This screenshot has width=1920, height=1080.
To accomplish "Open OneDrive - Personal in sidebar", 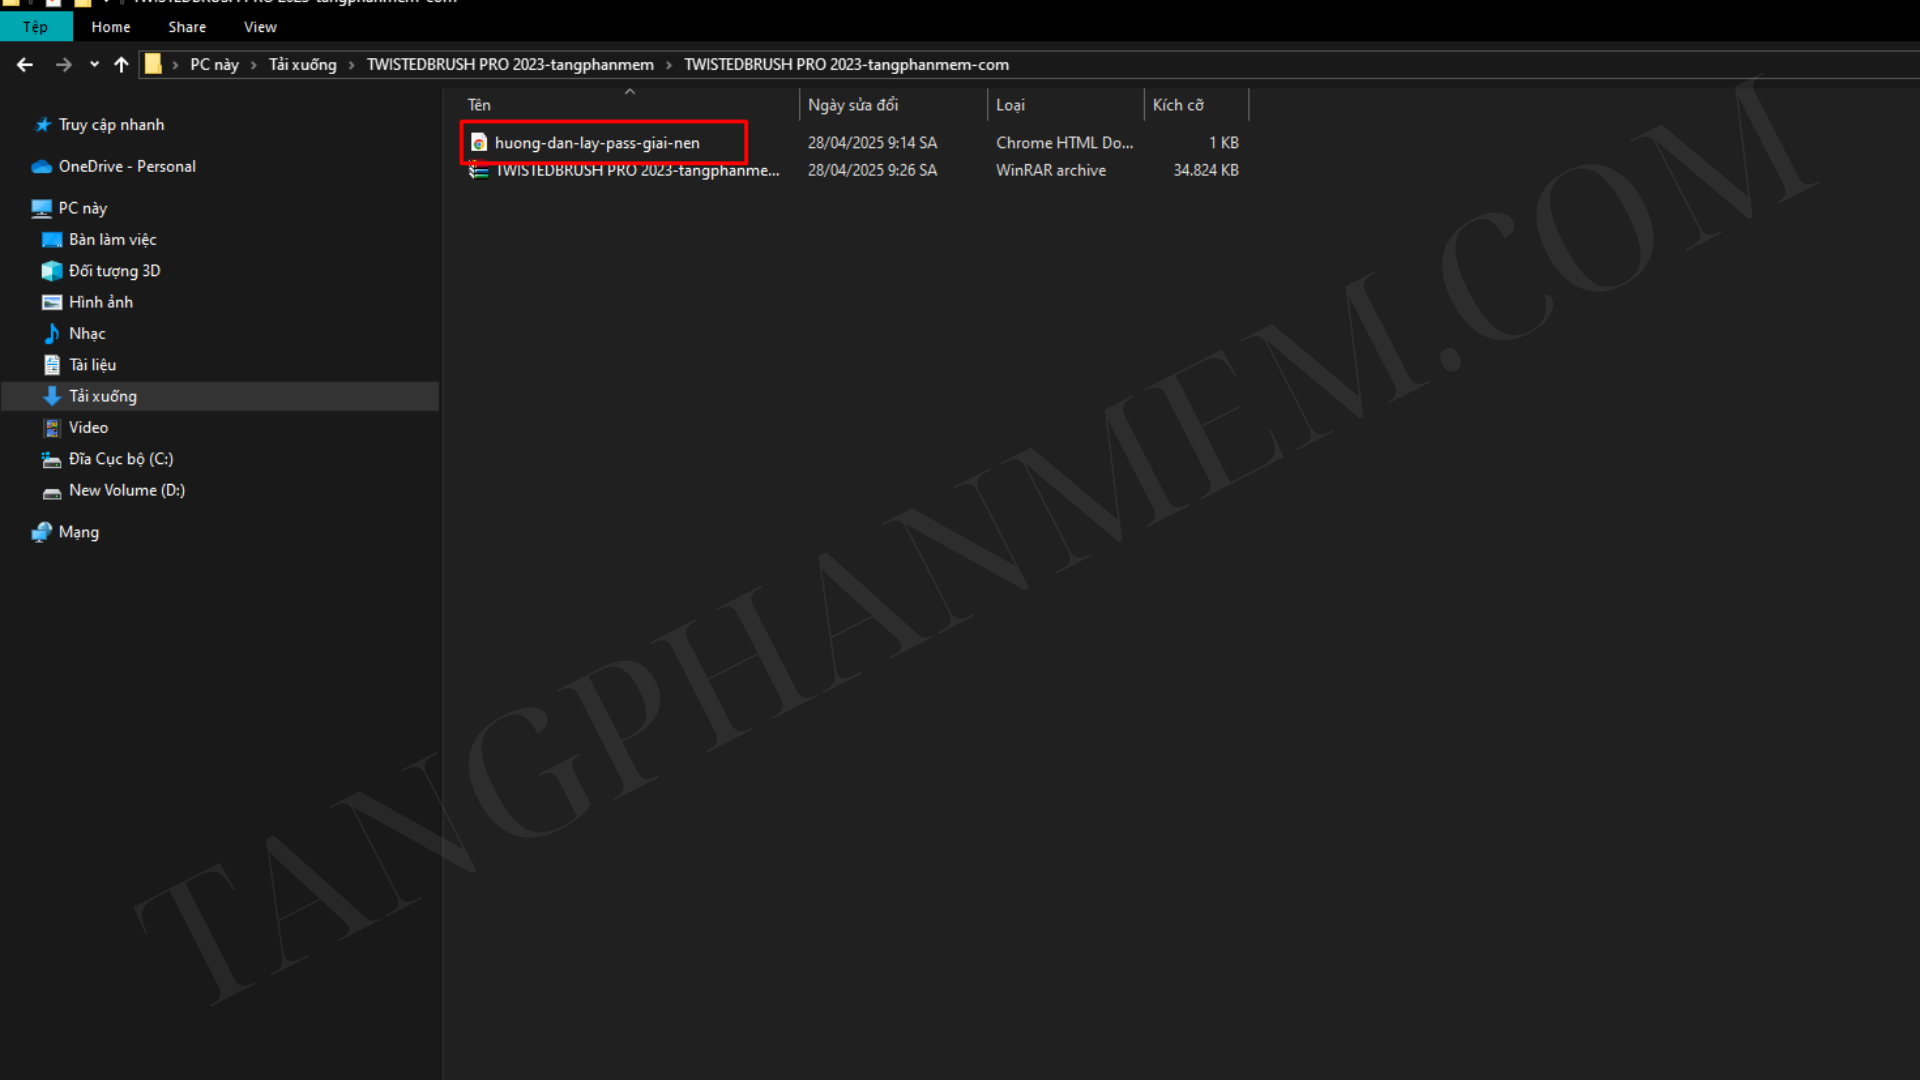I will tap(127, 166).
